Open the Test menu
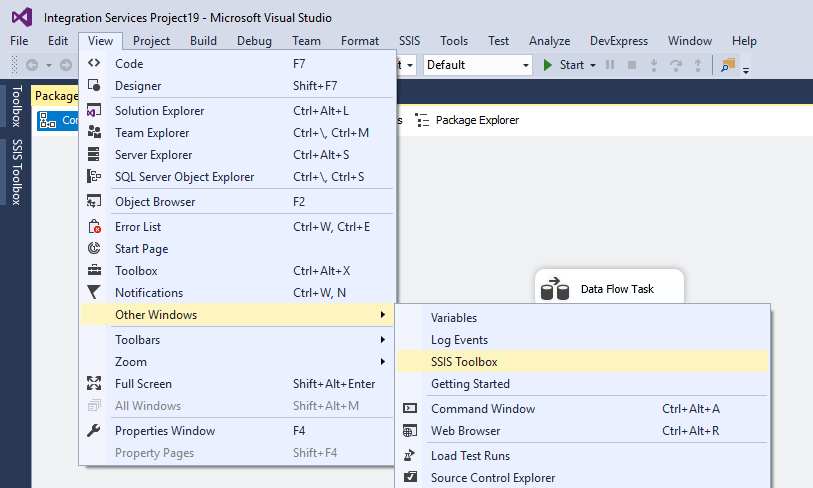 click(498, 41)
